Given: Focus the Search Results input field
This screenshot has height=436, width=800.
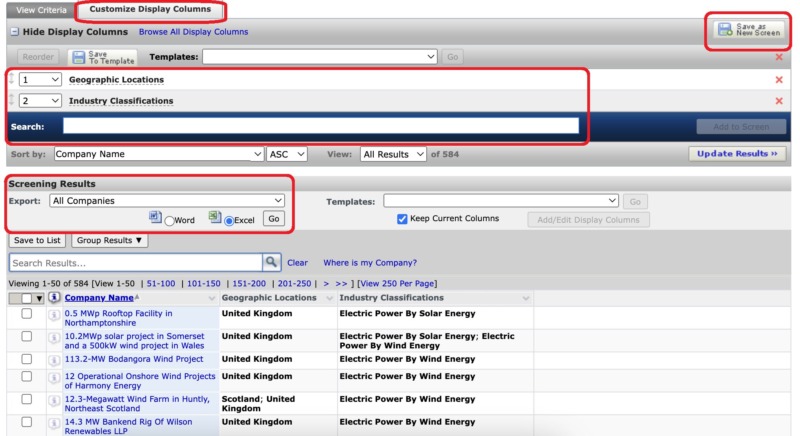Looking at the screenshot, I should point(136,263).
